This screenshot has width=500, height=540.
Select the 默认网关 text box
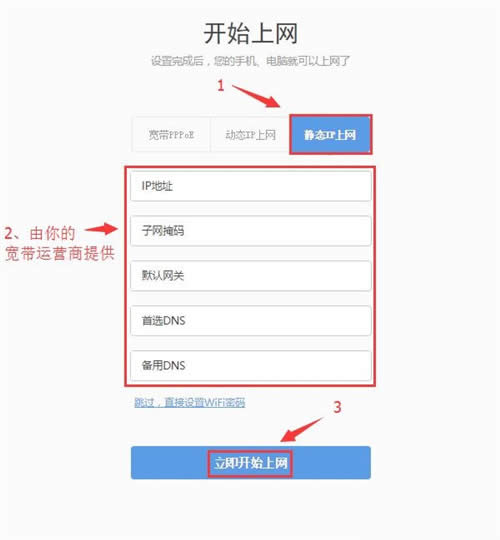(251, 276)
